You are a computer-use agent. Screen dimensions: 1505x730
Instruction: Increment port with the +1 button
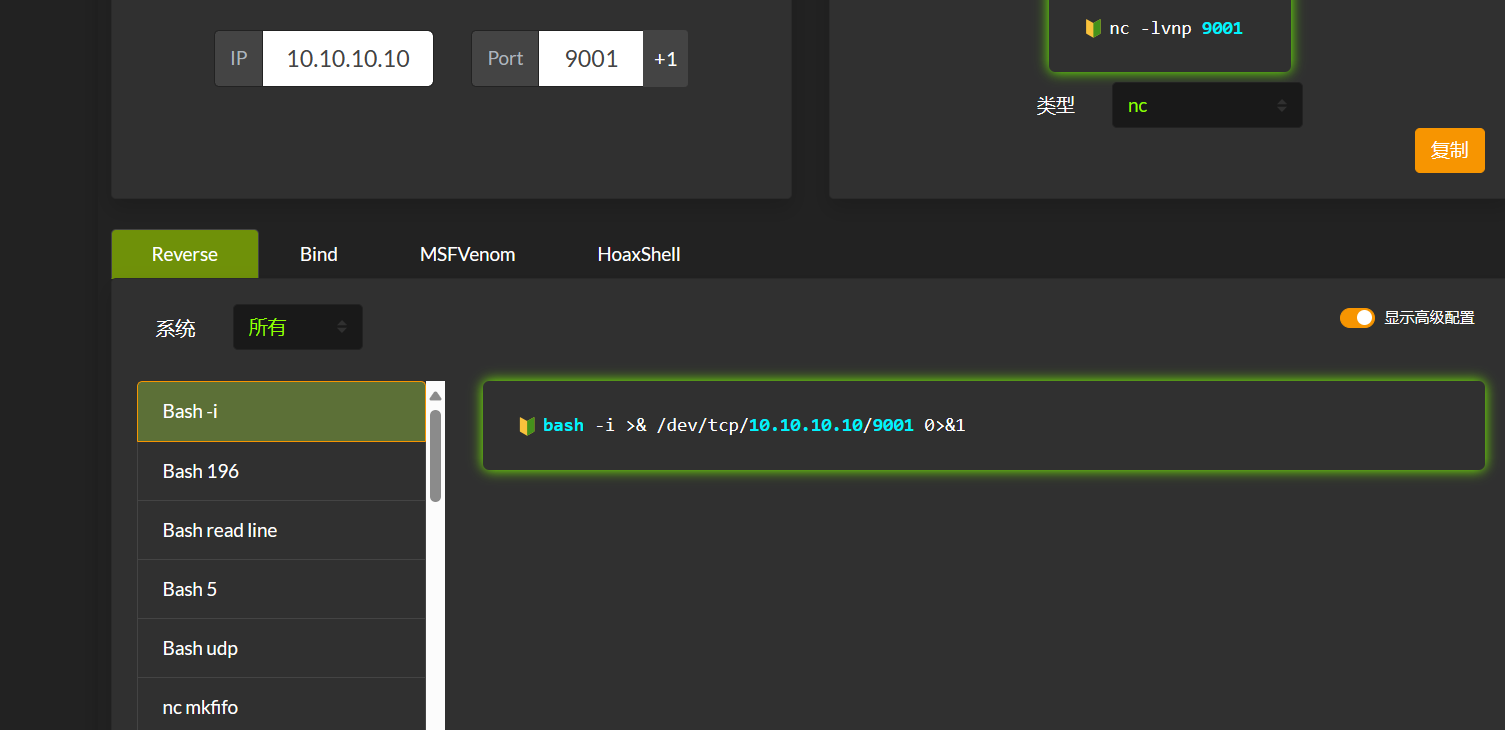[665, 59]
